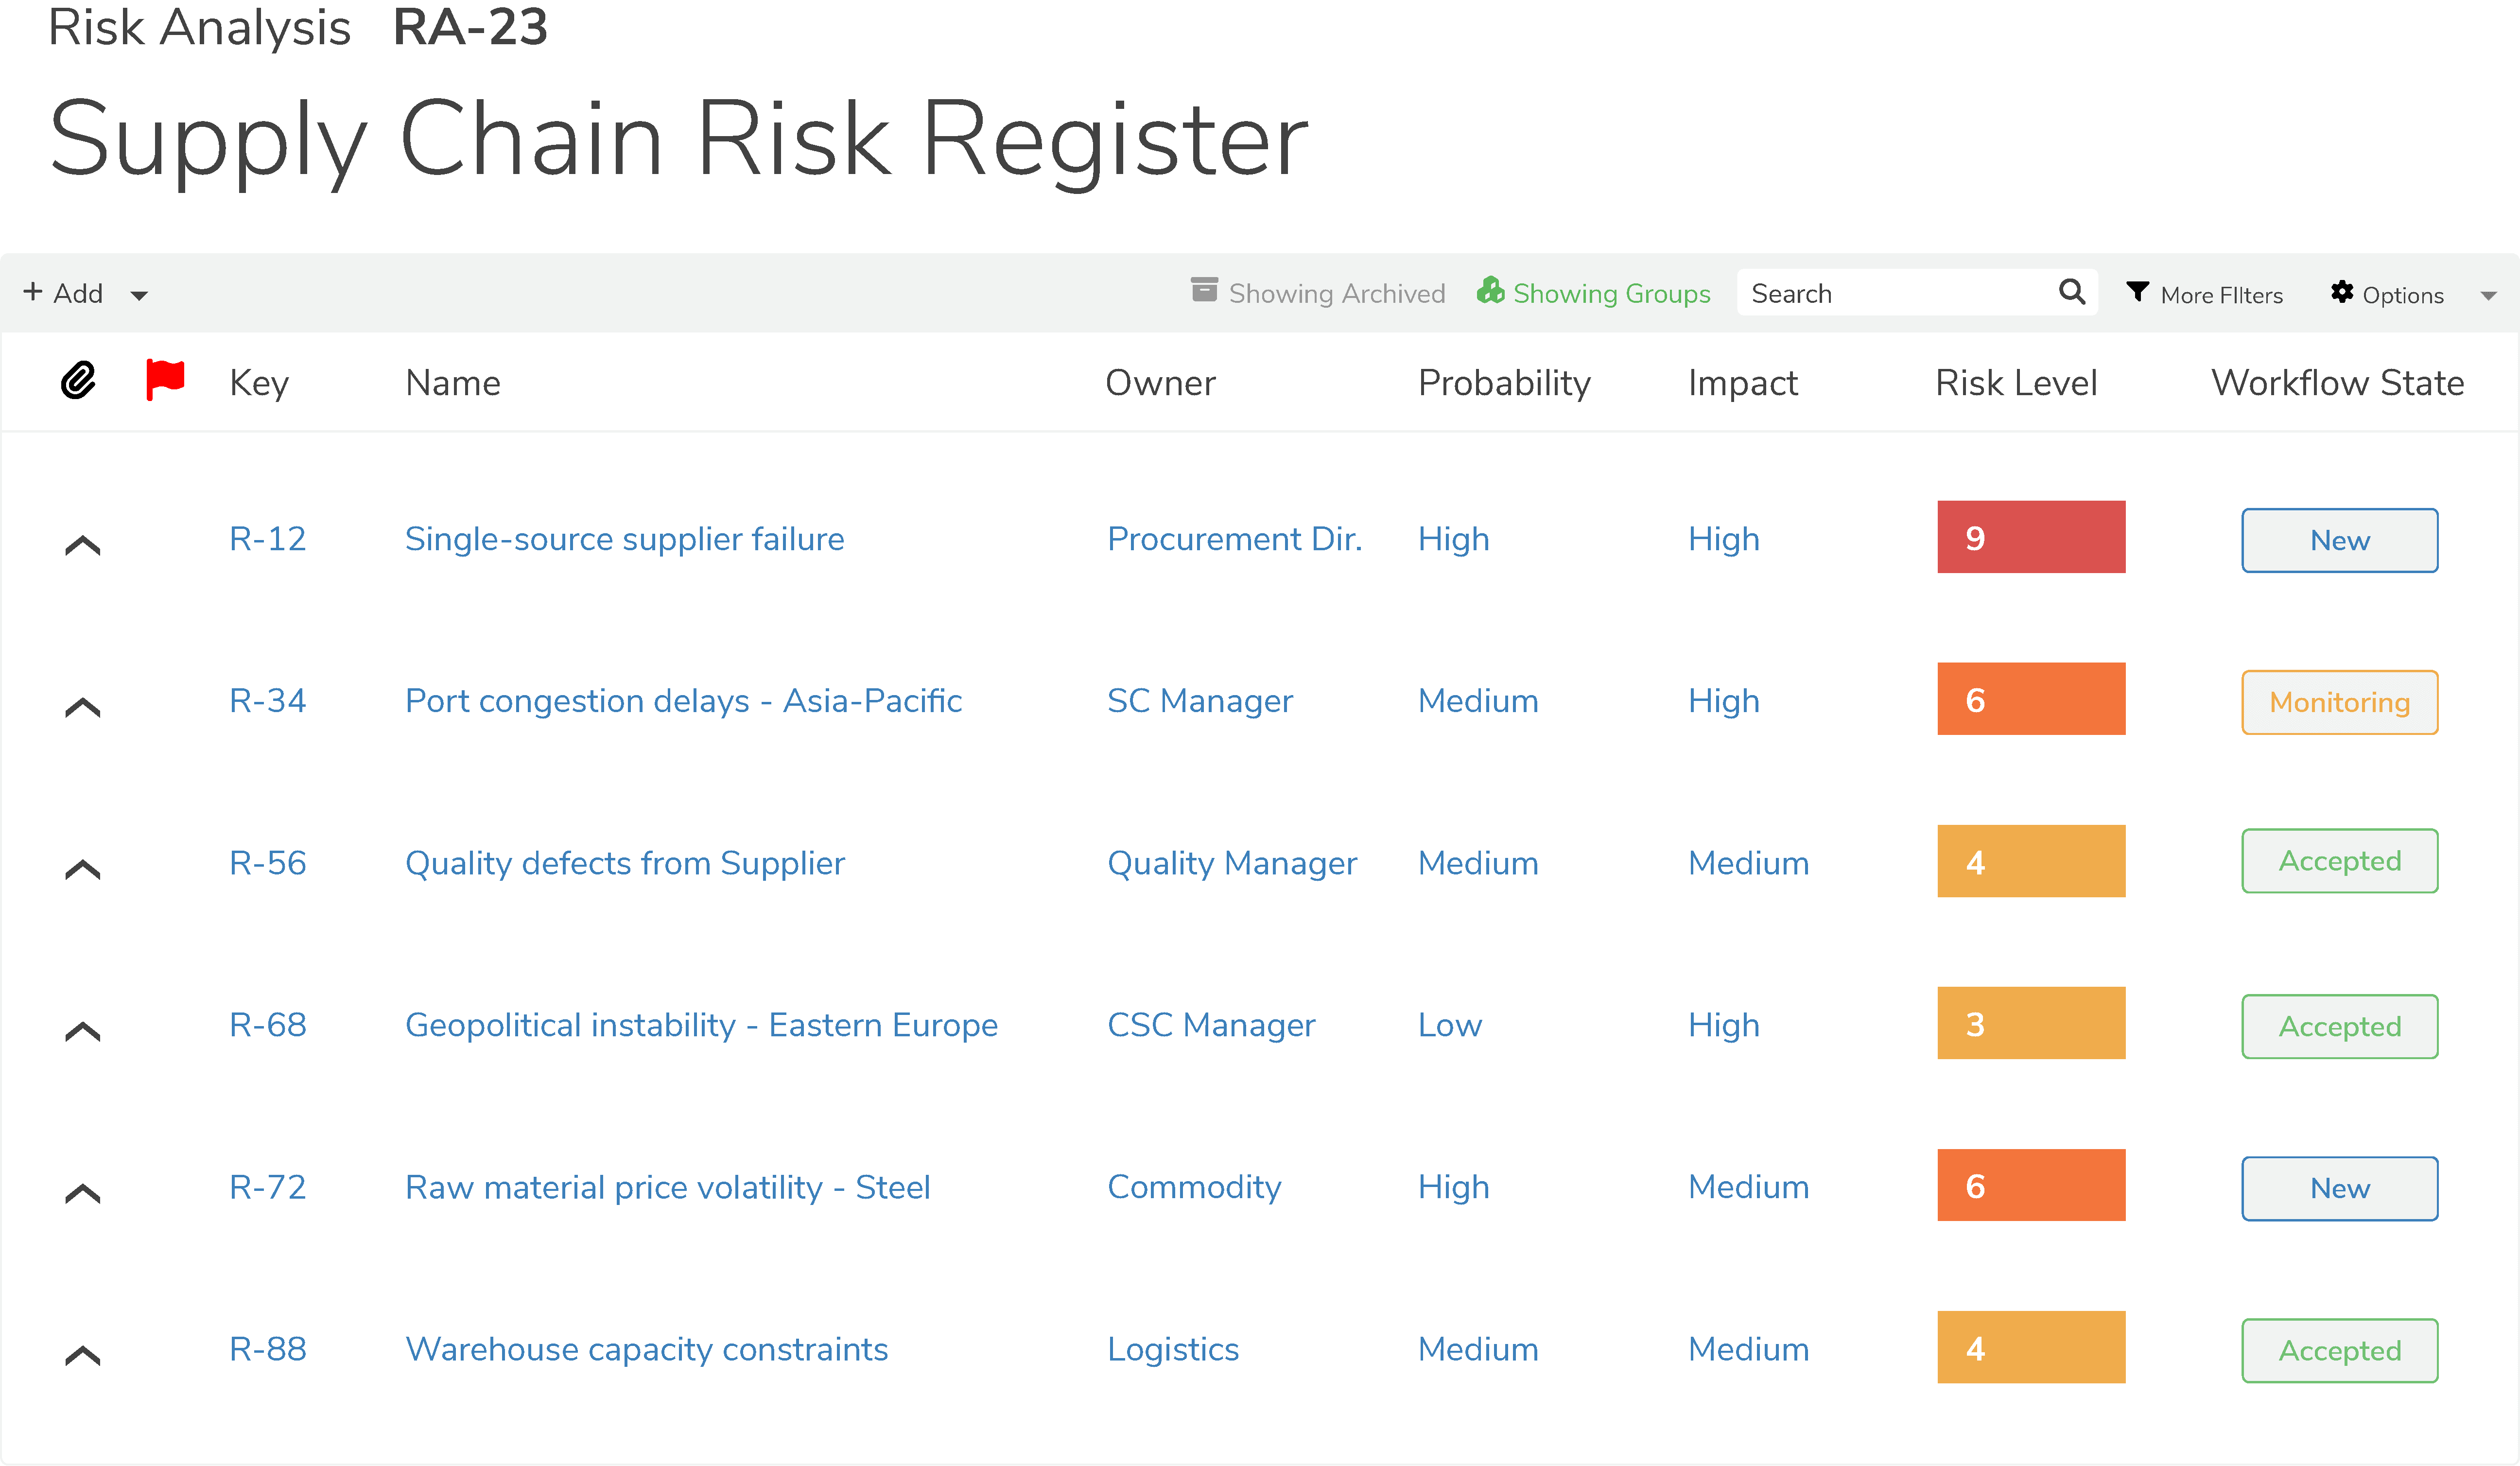Open Port congestion delays - Asia-Pacific risk

pyautogui.click(x=683, y=701)
